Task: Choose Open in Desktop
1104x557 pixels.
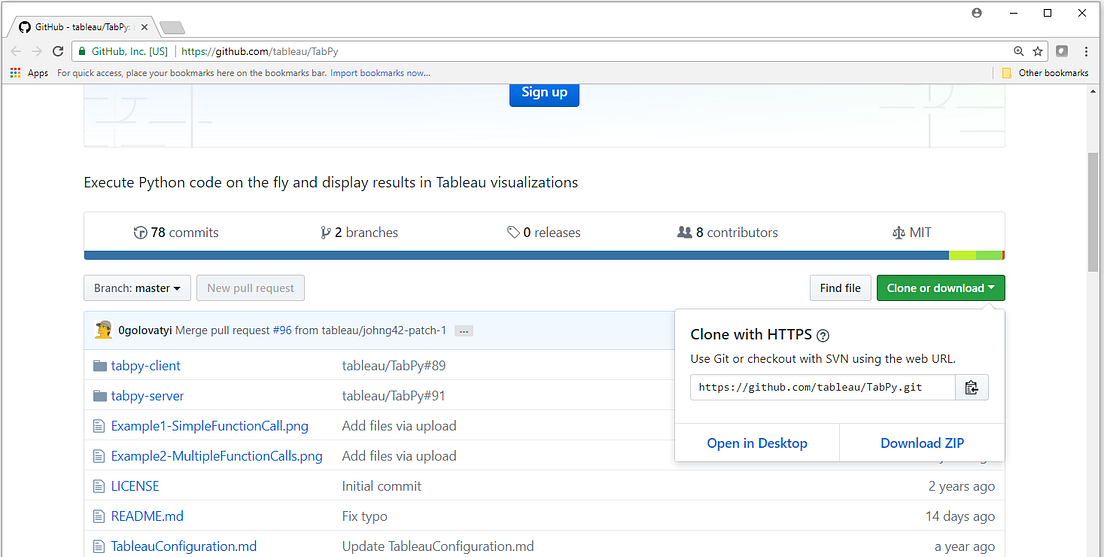Action: tap(757, 443)
